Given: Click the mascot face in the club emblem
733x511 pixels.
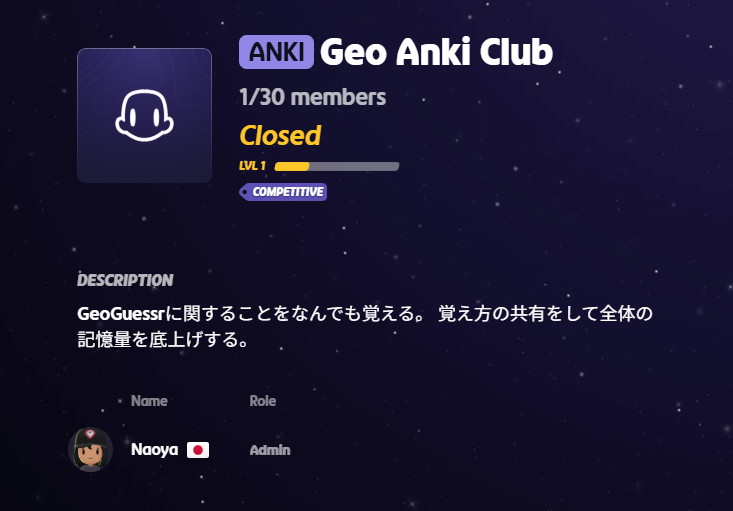Looking at the screenshot, I should pyautogui.click(x=144, y=115).
